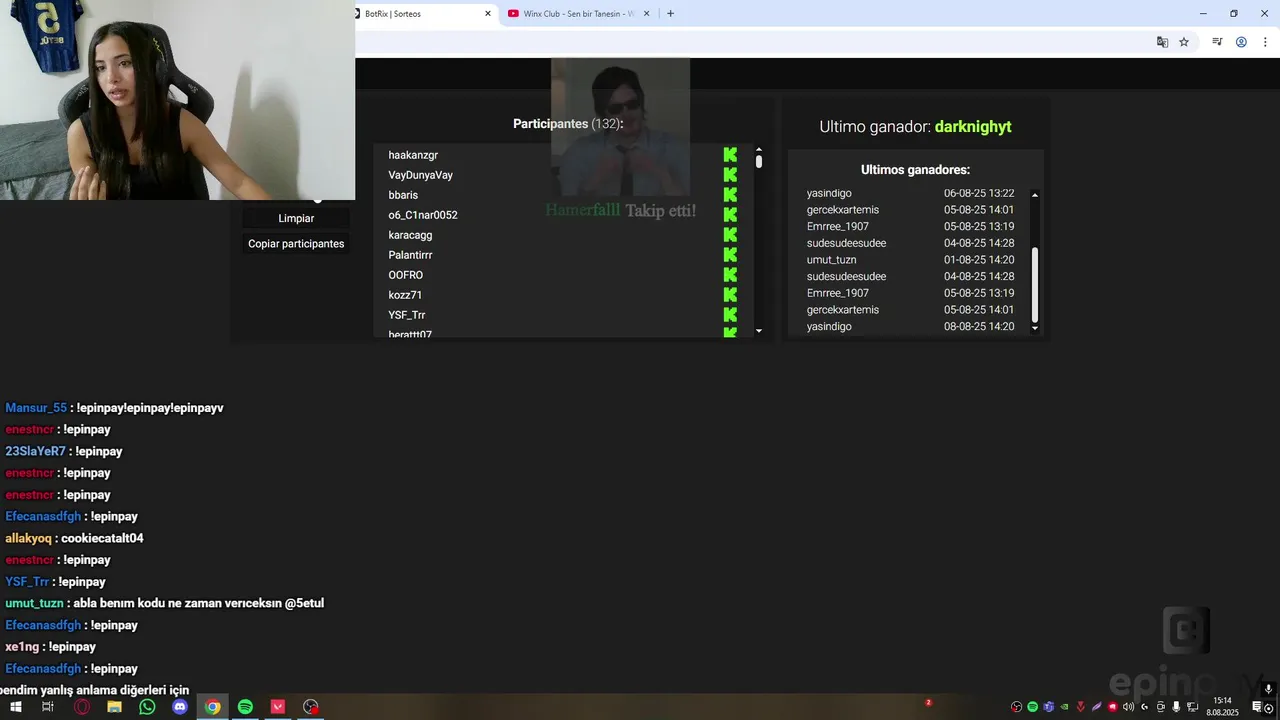Click the participants list scroll down arrow
Screen dimensions: 1280x720
(759, 331)
